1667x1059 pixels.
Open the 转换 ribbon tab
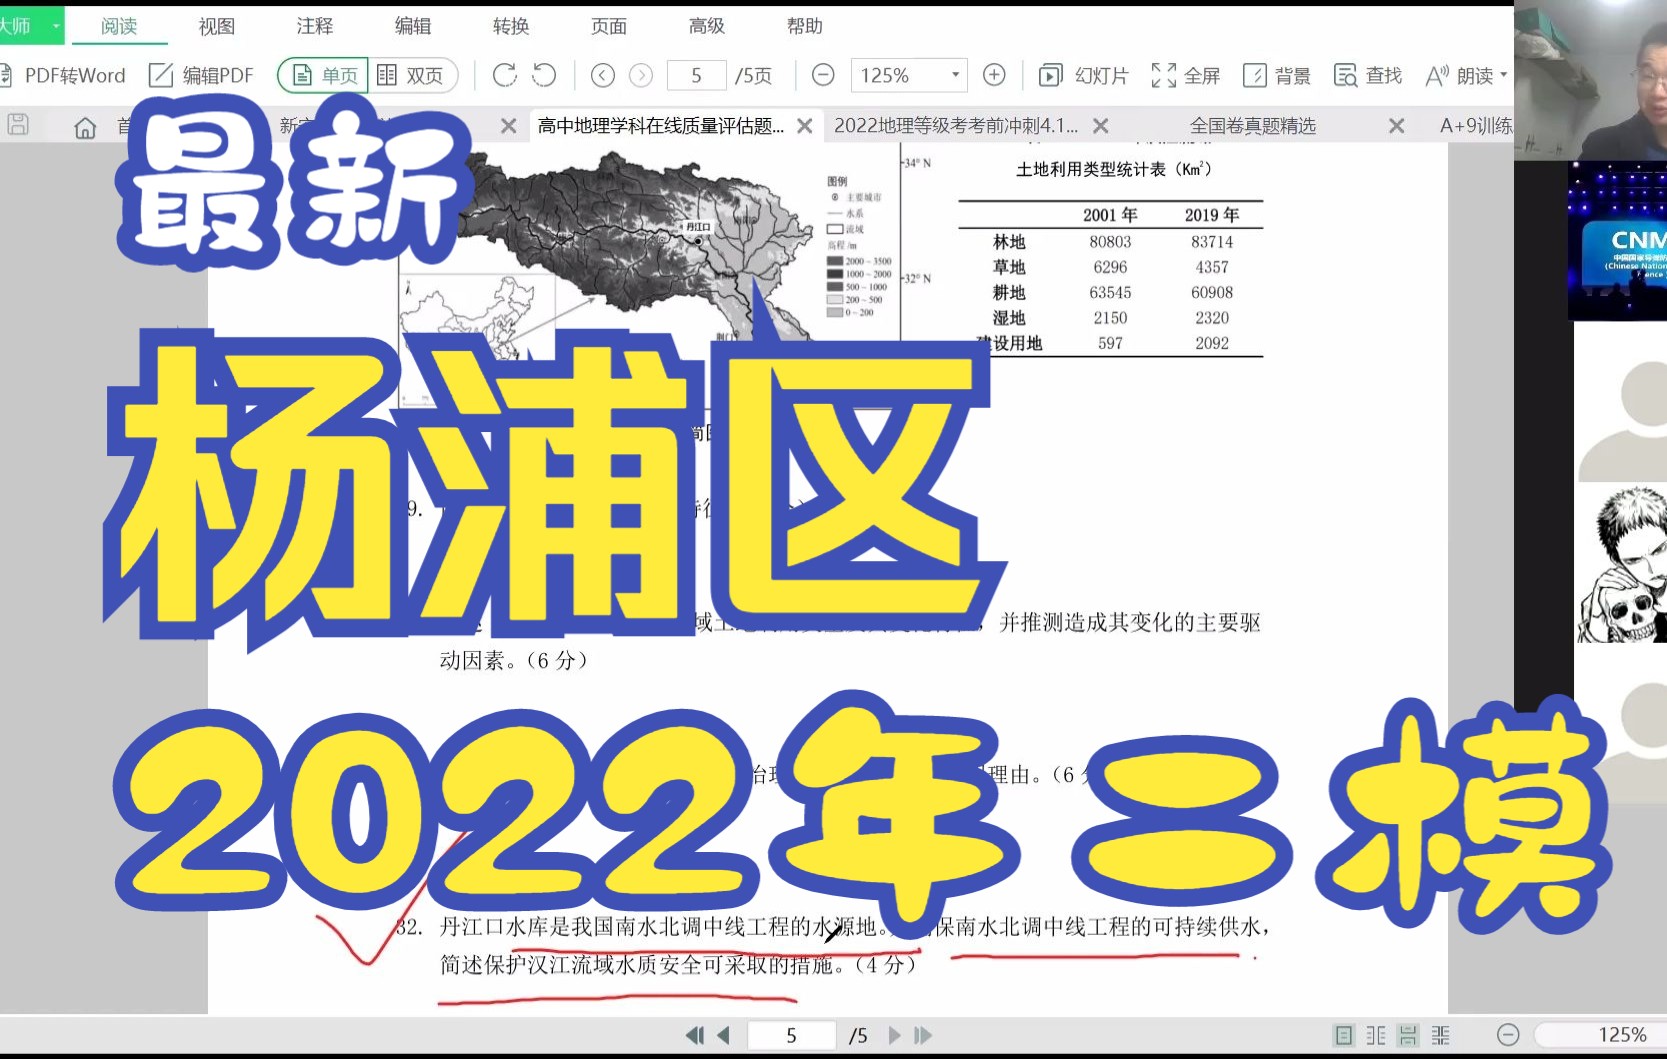point(511,26)
